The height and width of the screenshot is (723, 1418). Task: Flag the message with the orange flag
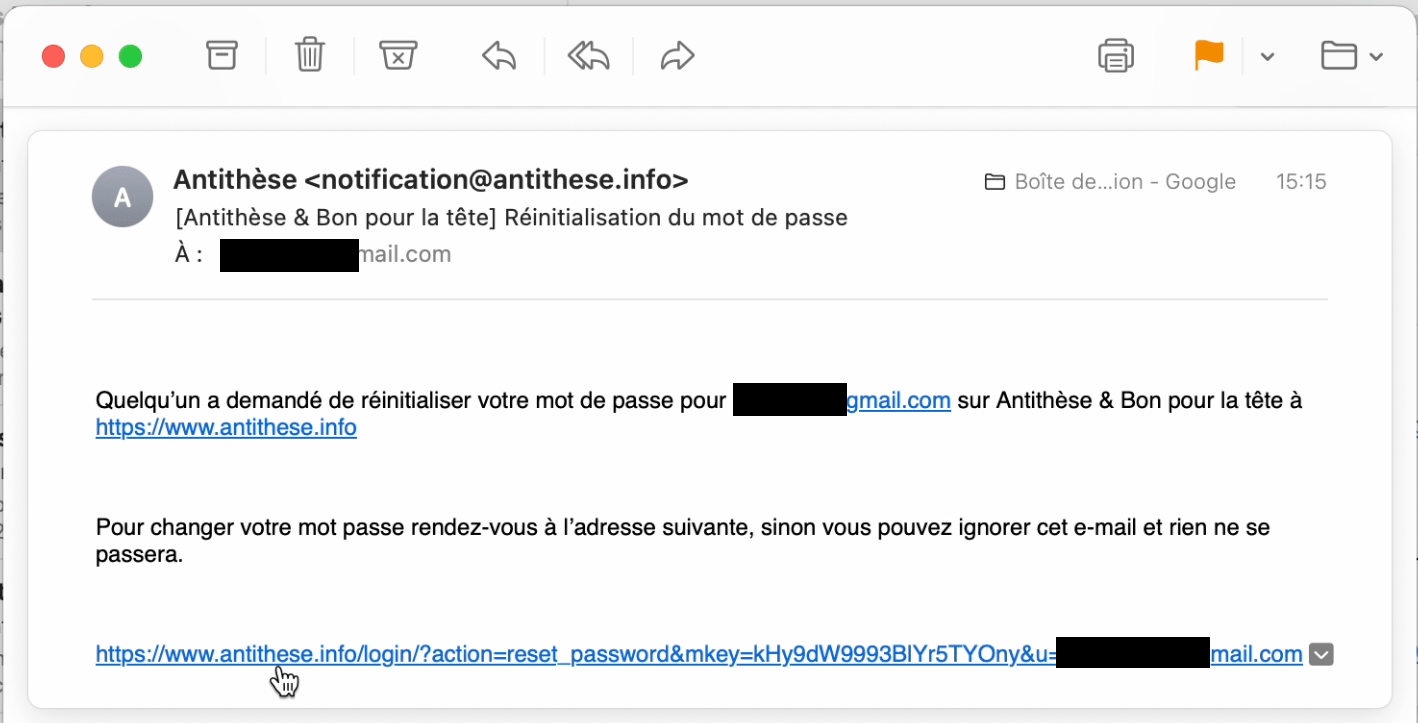click(1209, 55)
